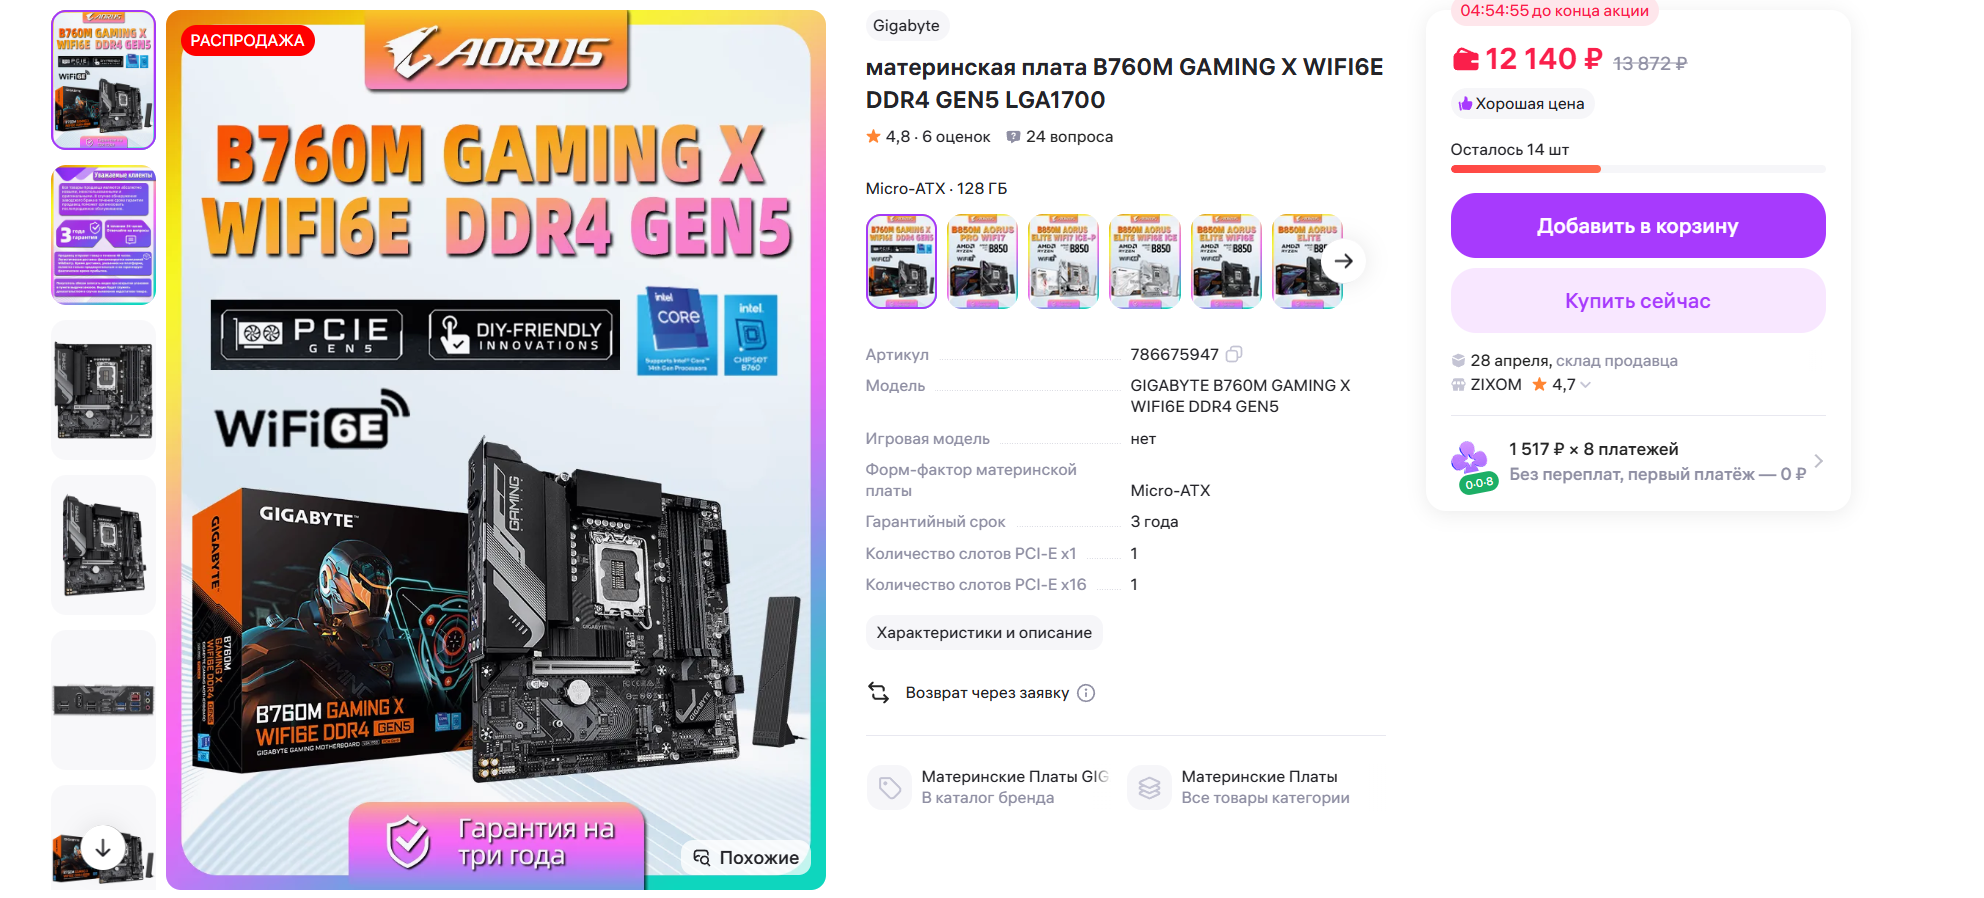This screenshot has width=1984, height=898.
Task: Click the category stack icon
Action: [1149, 788]
